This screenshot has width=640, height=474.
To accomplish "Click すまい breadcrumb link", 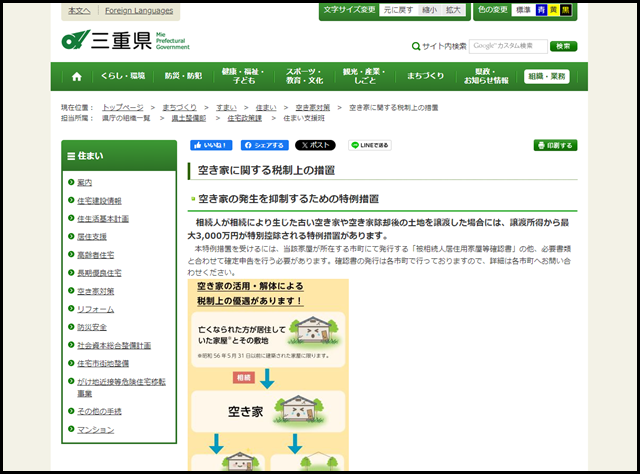I will (226, 107).
